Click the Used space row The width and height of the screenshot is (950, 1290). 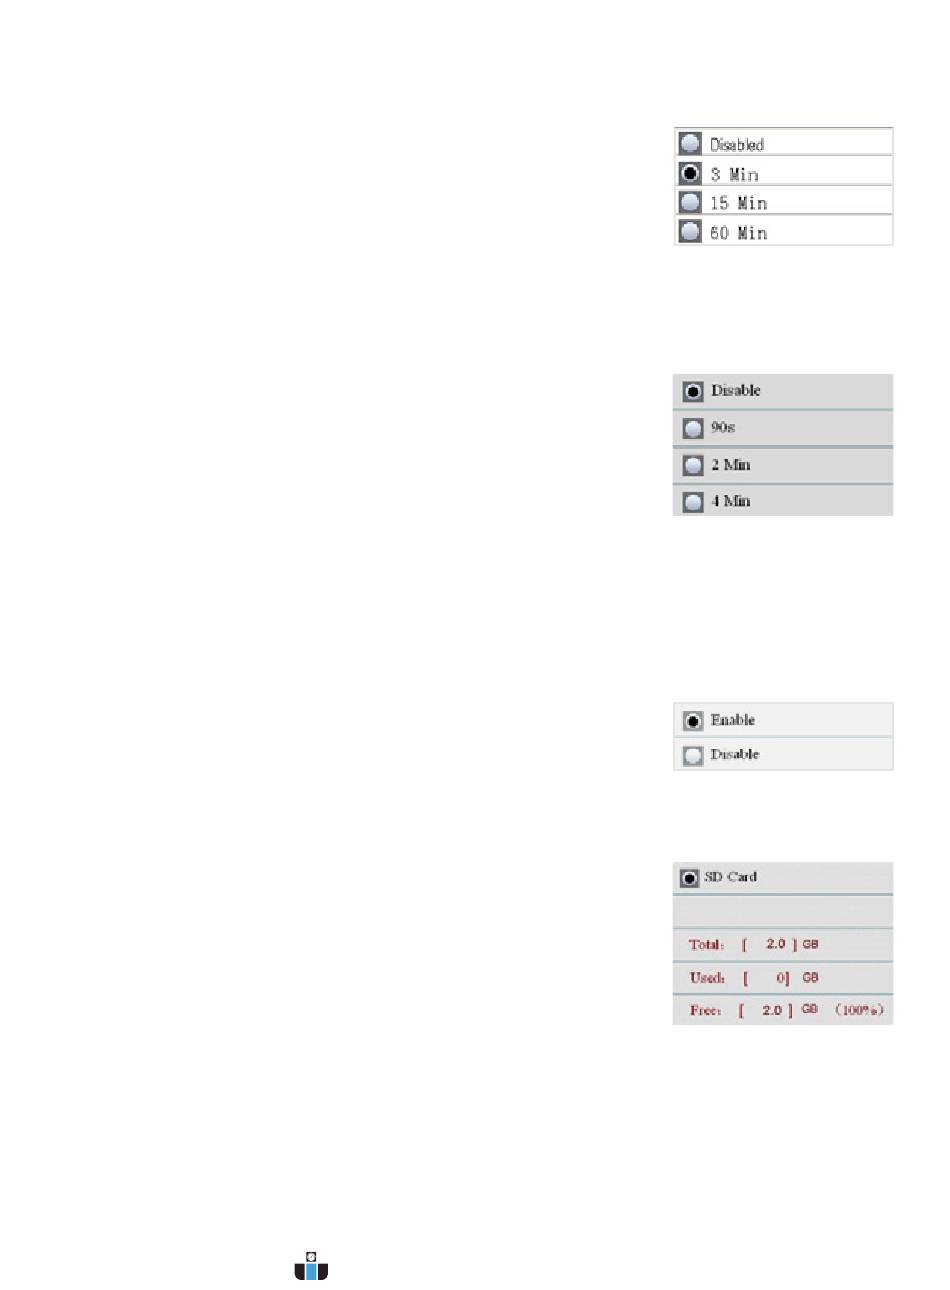[783, 977]
